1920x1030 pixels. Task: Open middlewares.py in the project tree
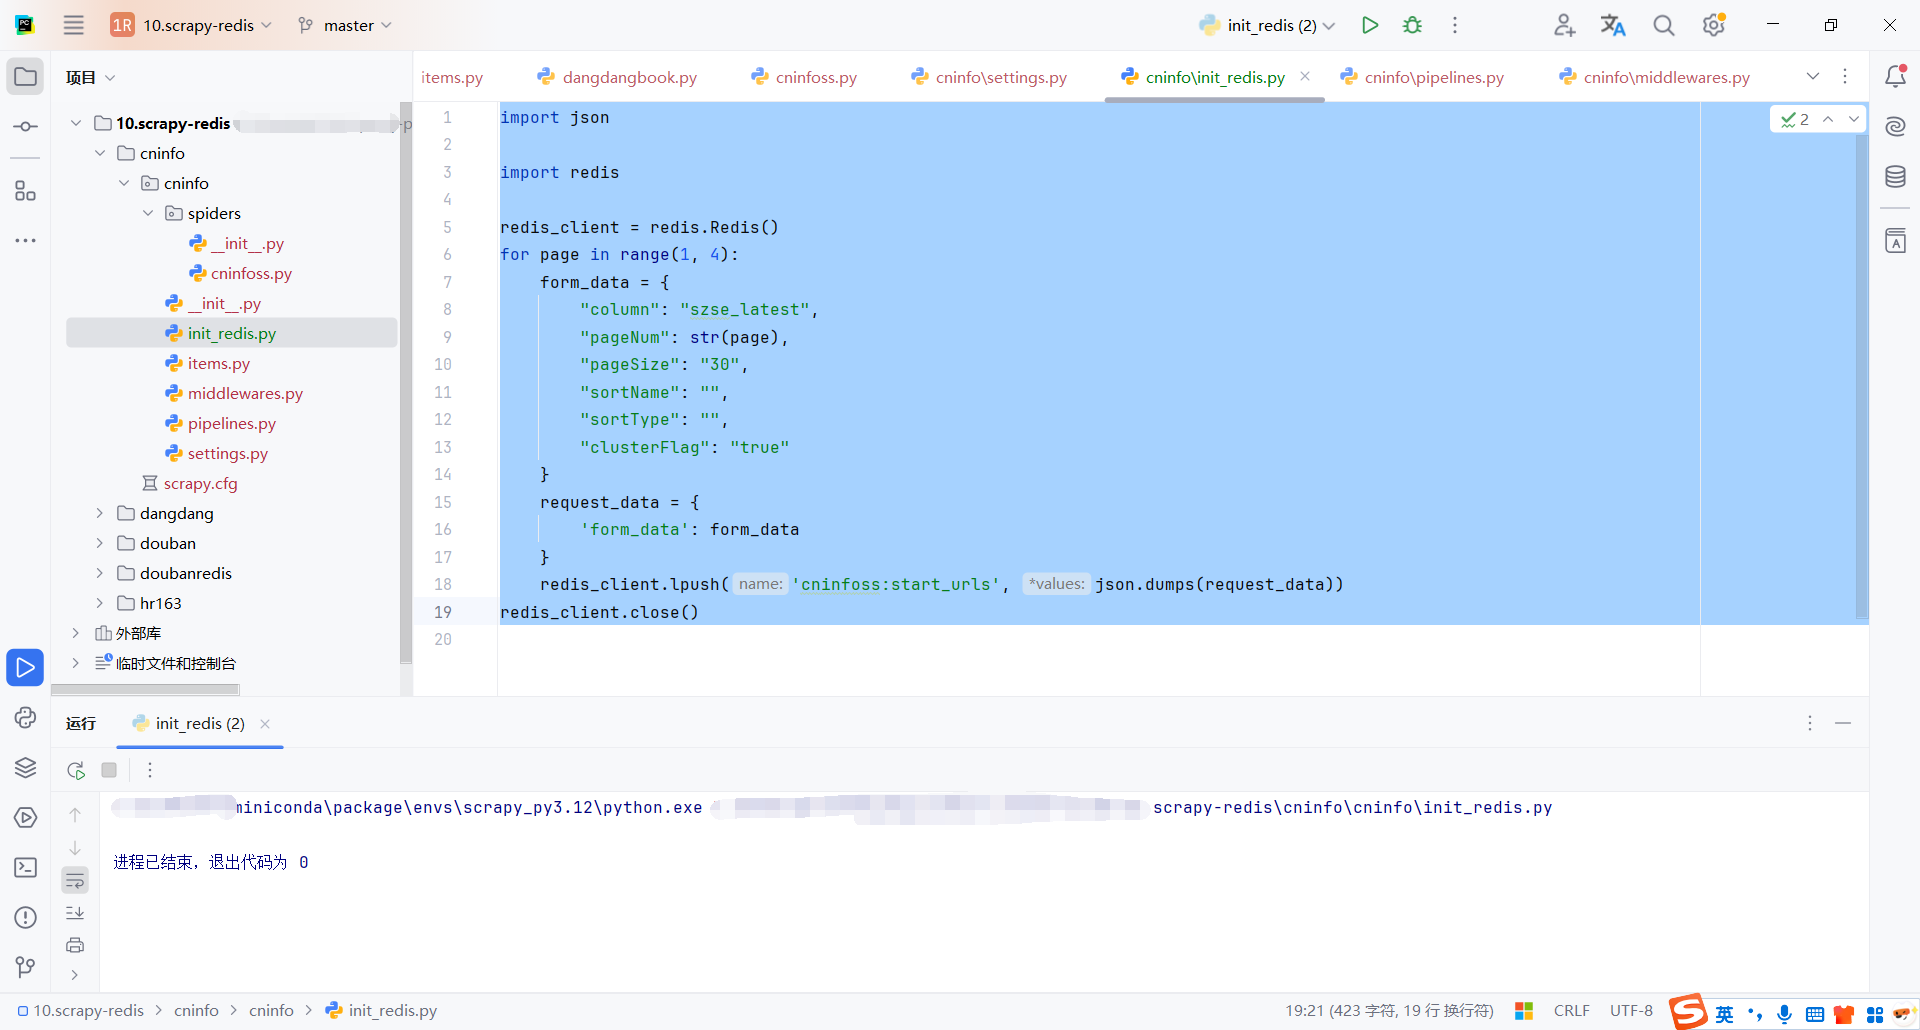tap(245, 393)
